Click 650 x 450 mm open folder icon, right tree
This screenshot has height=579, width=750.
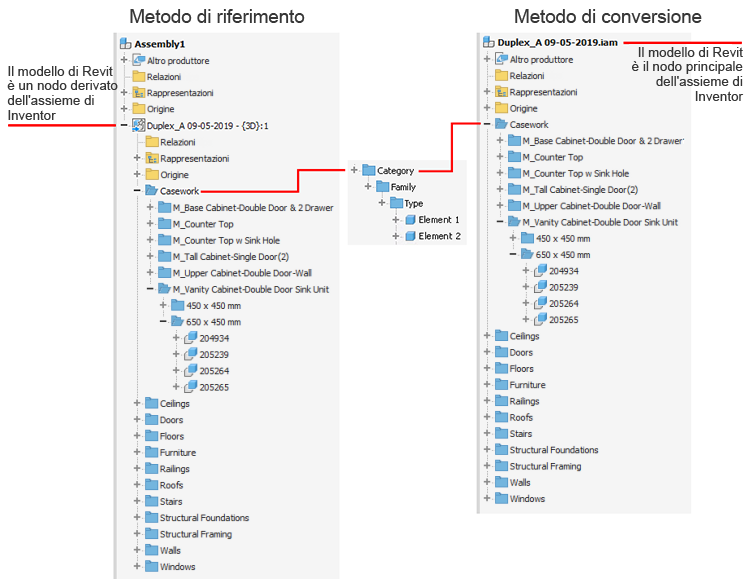coord(528,255)
